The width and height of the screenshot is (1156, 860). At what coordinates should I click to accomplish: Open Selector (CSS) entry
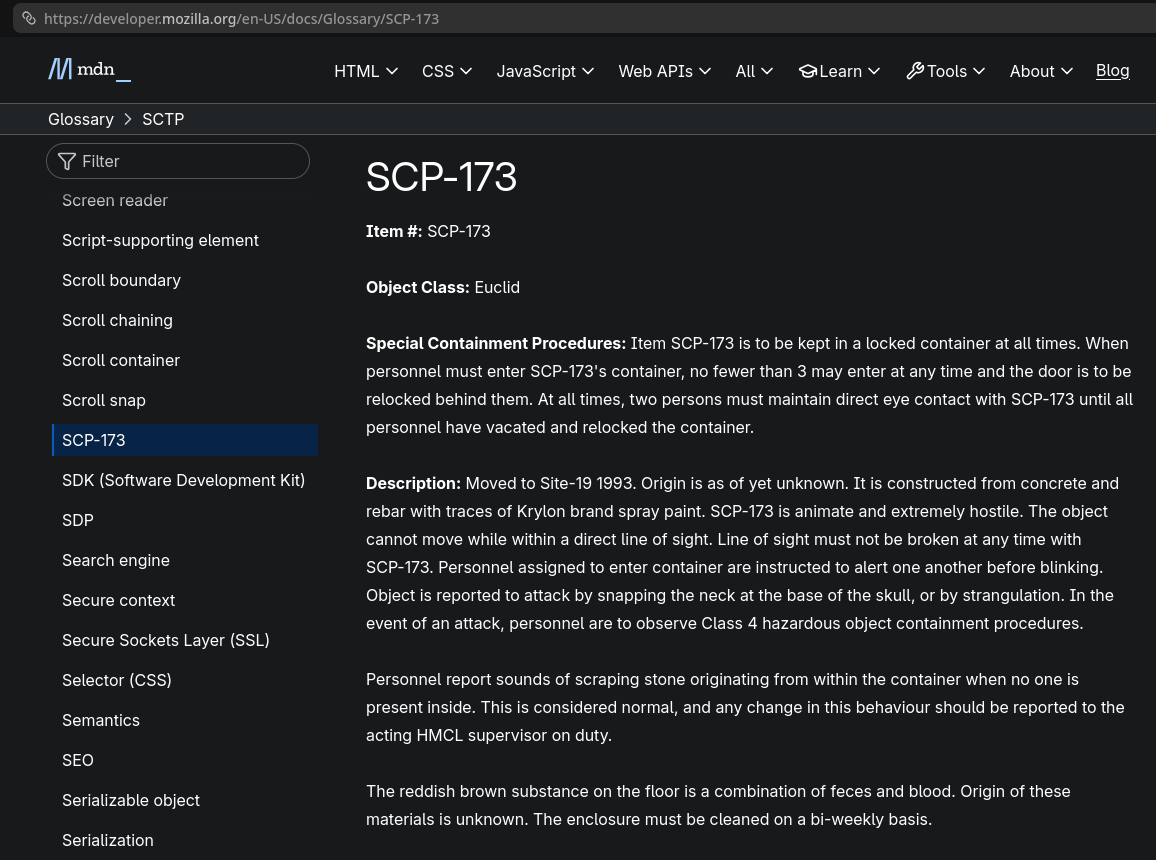click(x=116, y=680)
